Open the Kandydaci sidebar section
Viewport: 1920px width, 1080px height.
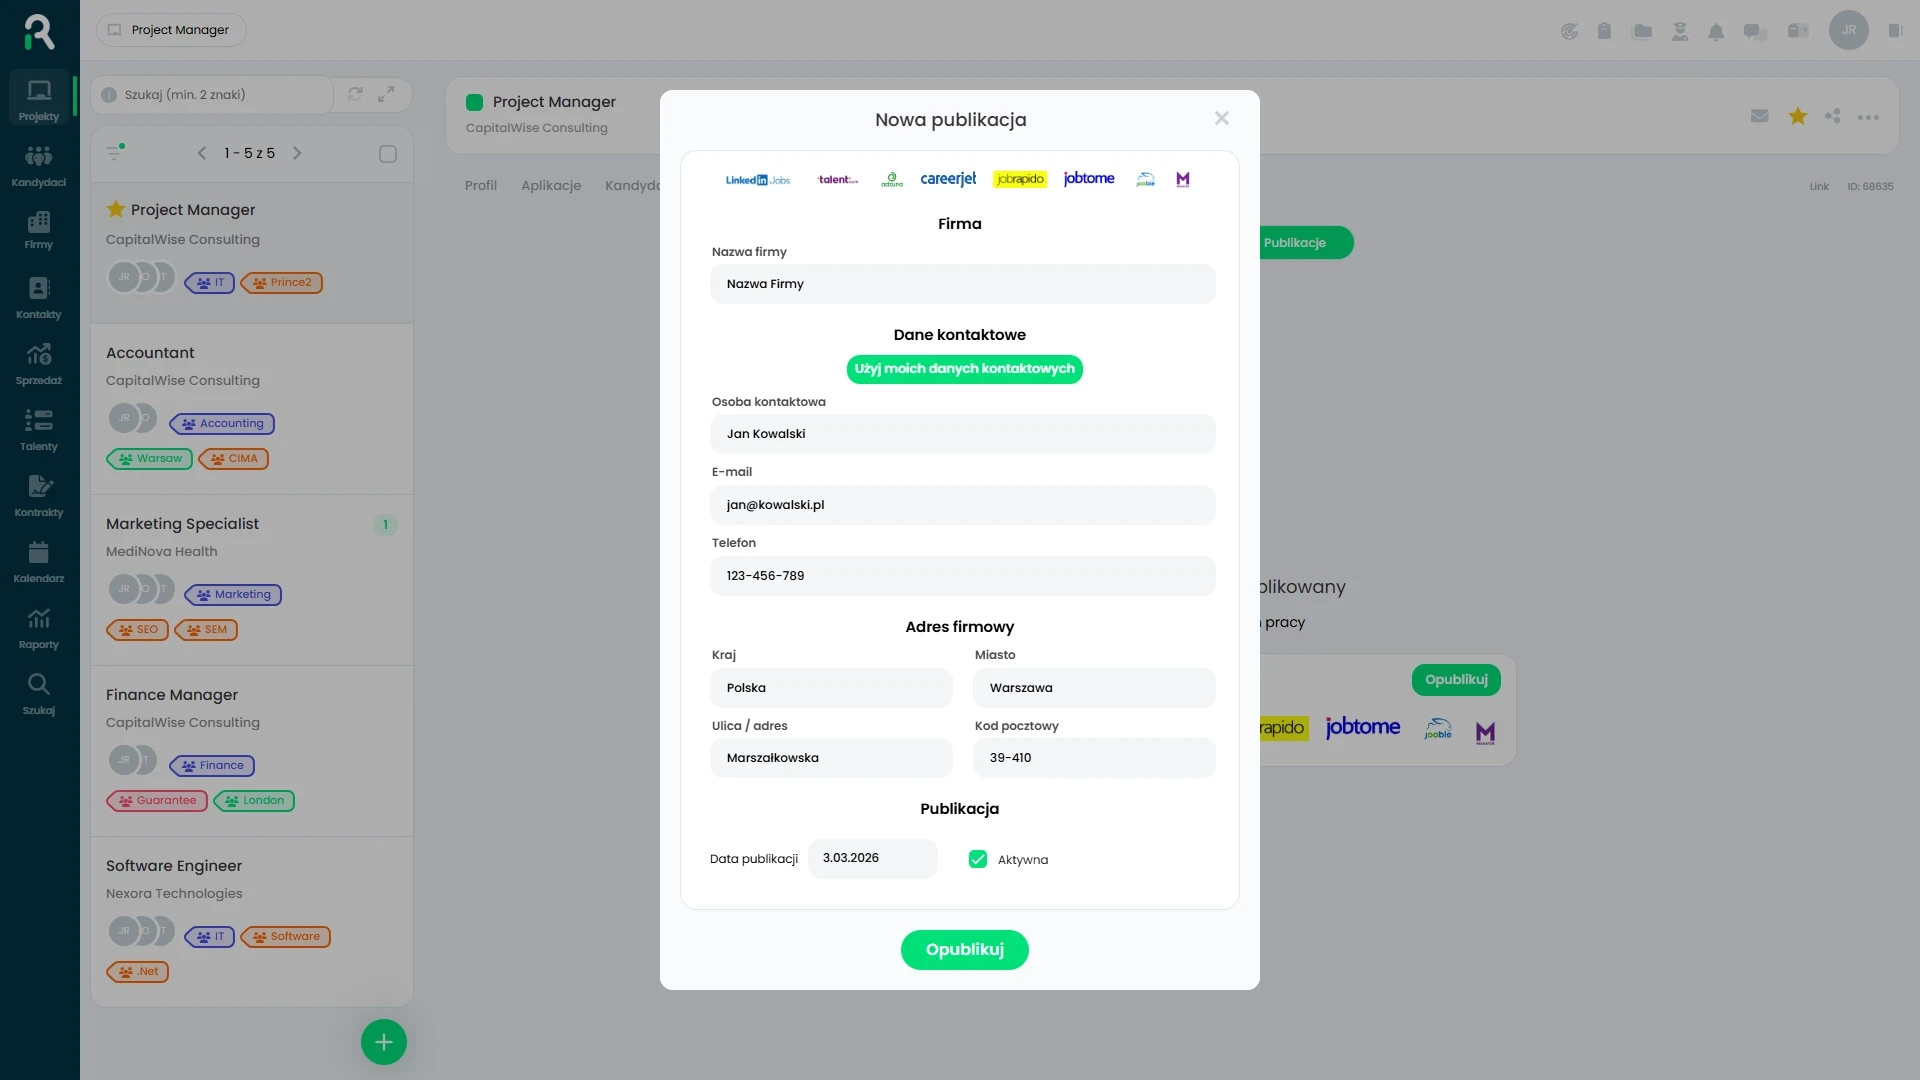tap(39, 165)
